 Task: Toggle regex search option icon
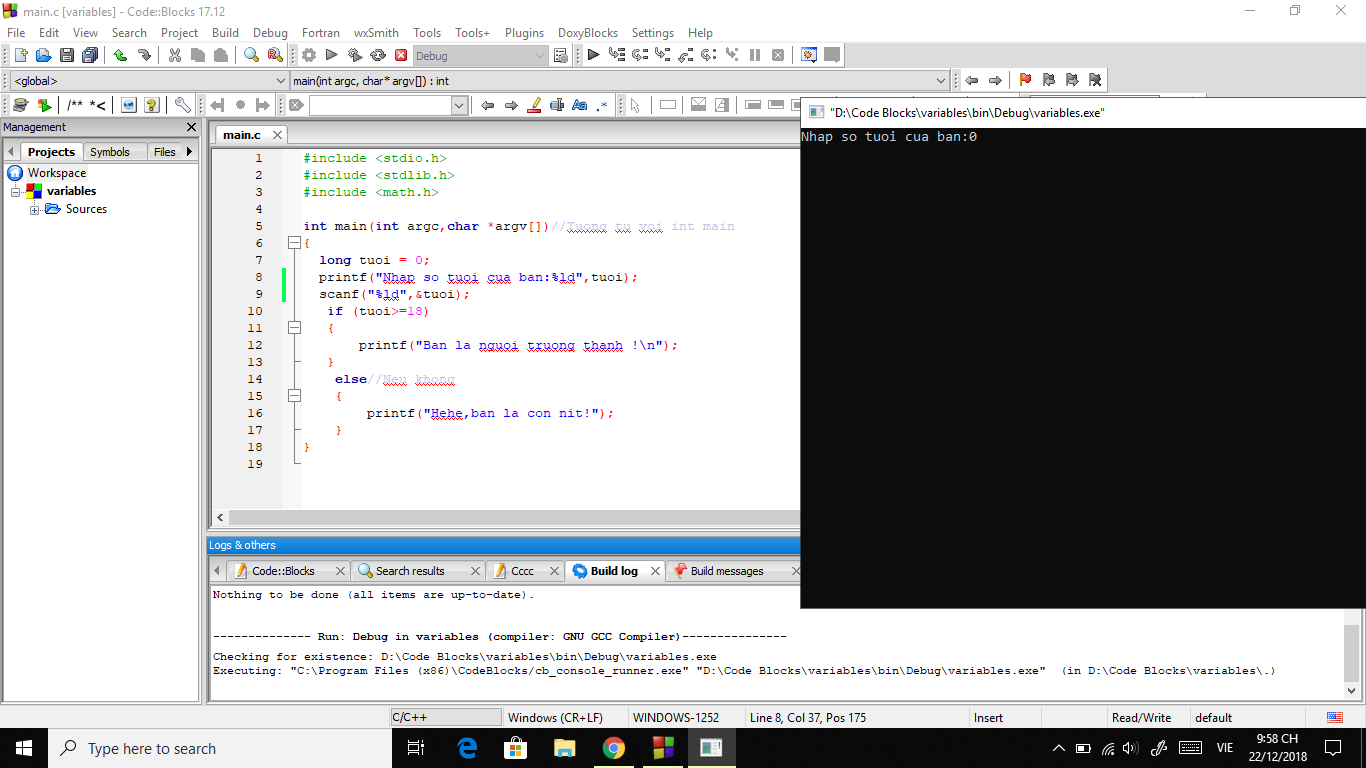click(x=602, y=105)
